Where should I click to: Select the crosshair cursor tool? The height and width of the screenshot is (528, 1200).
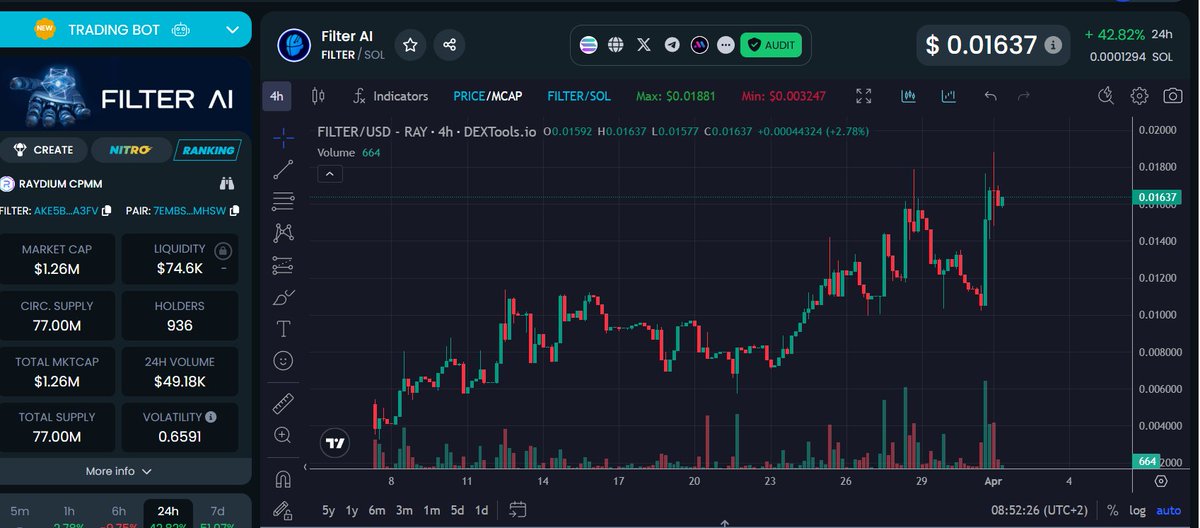tap(283, 137)
